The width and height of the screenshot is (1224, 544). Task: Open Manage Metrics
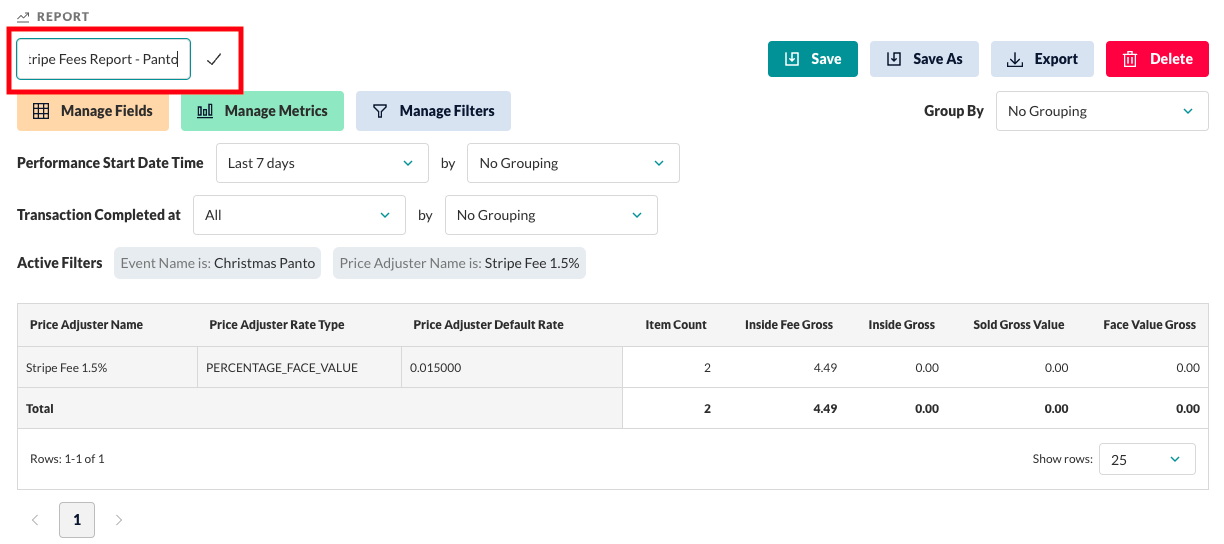[x=262, y=111]
